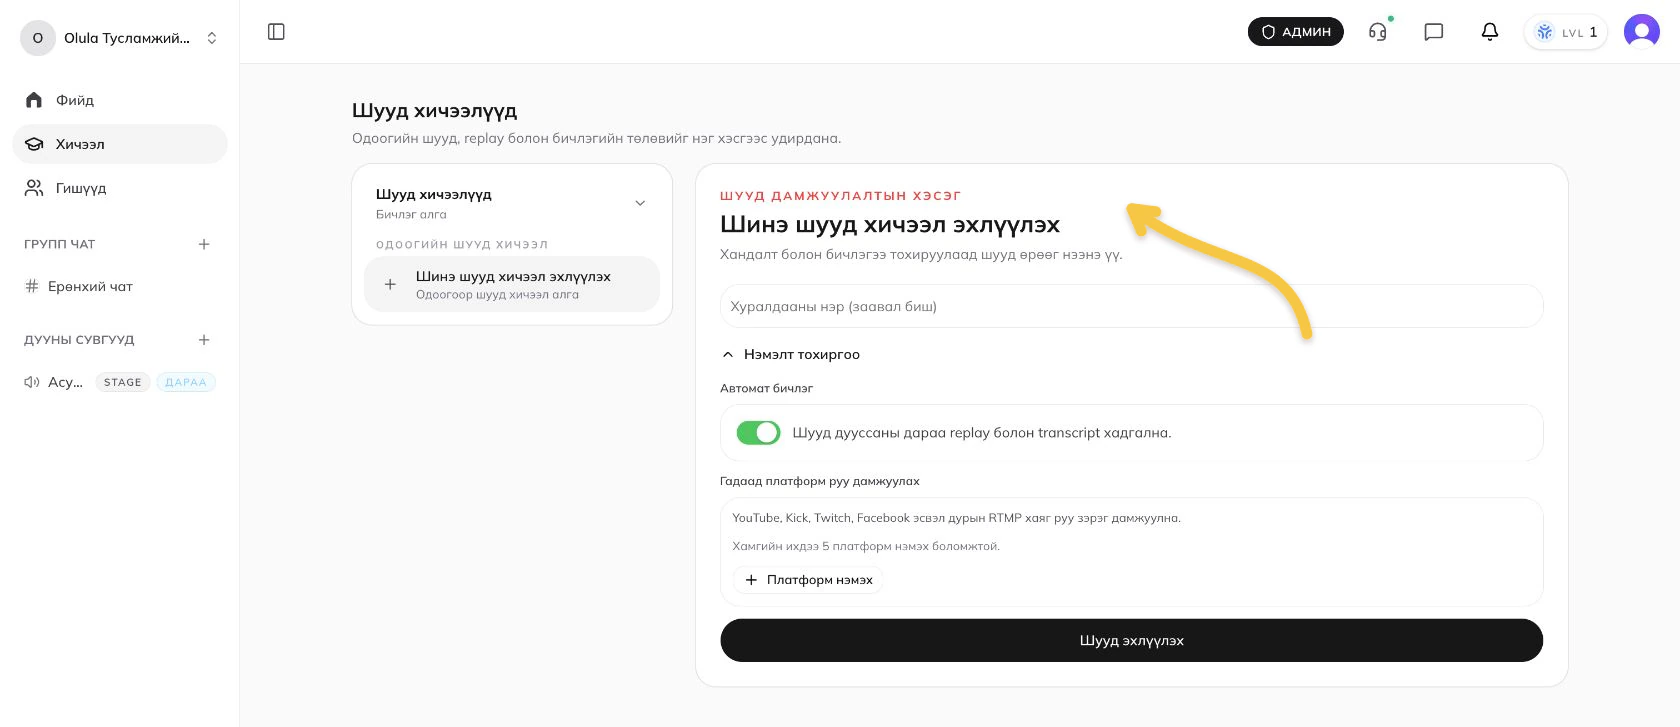The height and width of the screenshot is (727, 1680).
Task: Click the ОДООГИЙН ШУУД ХИЧЭЭЛ label
Action: coord(462,244)
